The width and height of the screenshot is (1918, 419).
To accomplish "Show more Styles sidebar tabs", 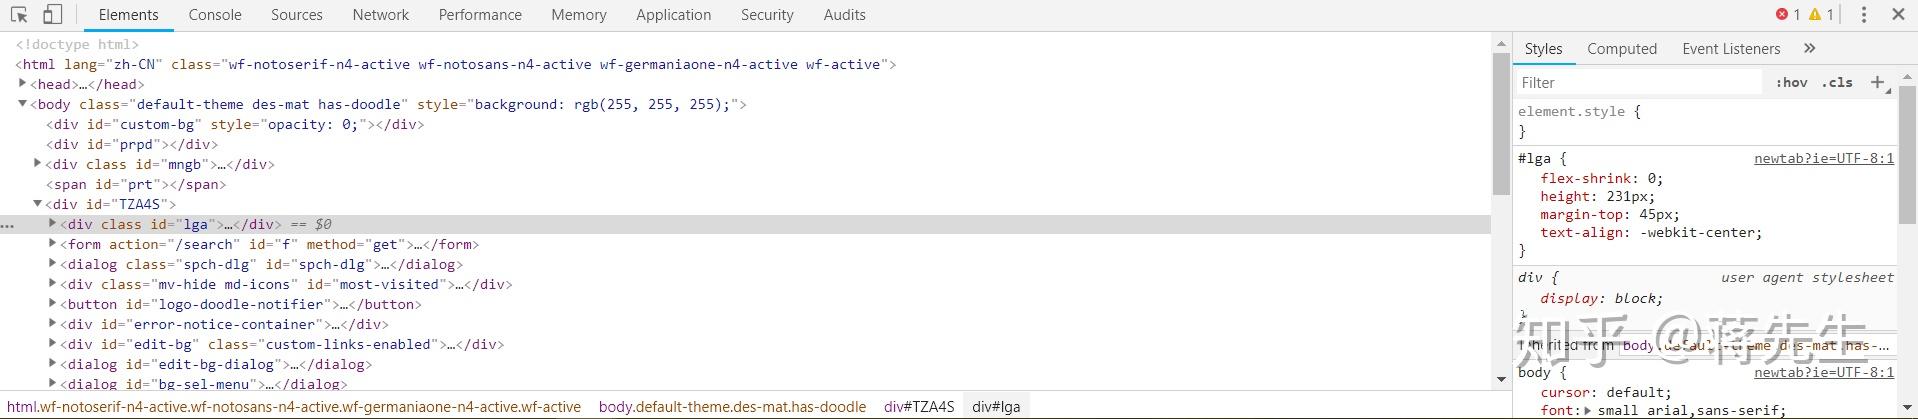I will [1809, 48].
